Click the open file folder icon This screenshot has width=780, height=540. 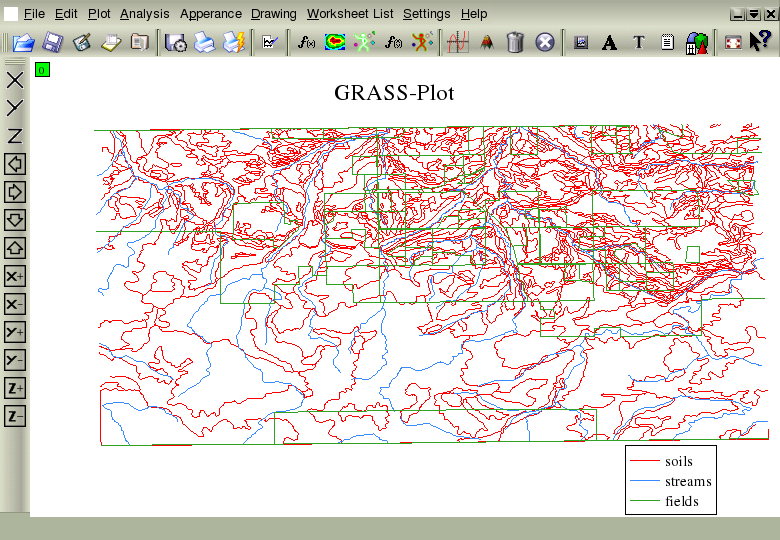pyautogui.click(x=24, y=42)
